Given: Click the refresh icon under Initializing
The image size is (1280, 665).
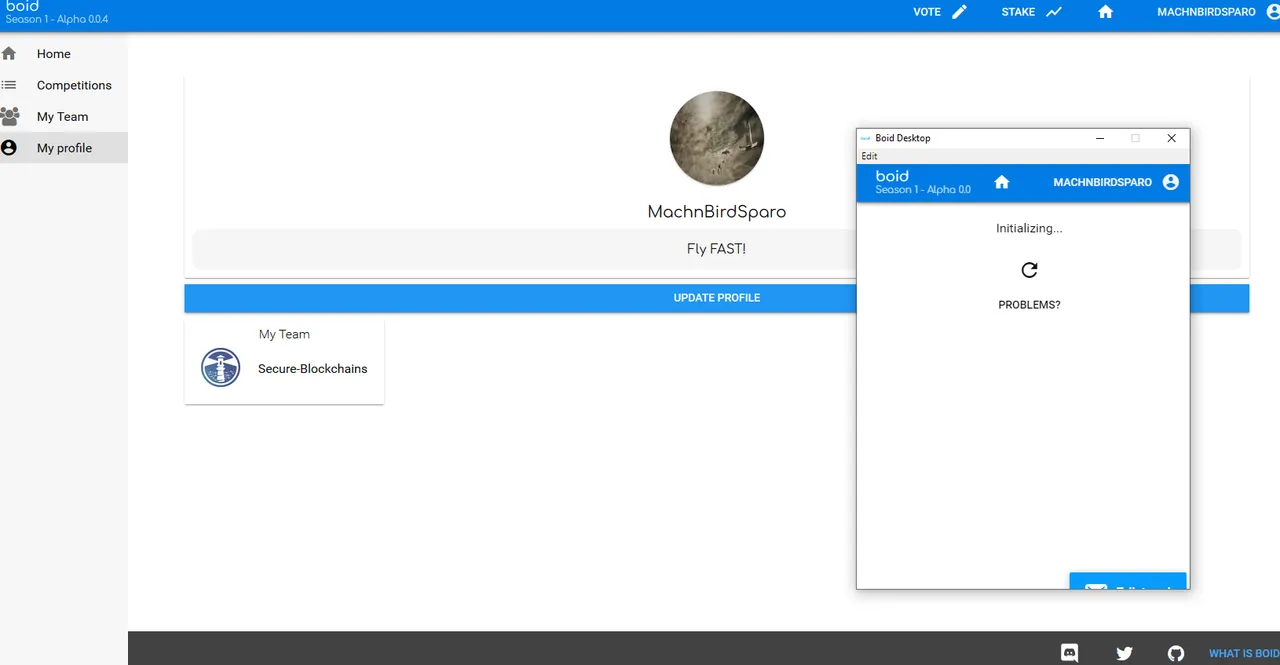Looking at the screenshot, I should [x=1029, y=269].
